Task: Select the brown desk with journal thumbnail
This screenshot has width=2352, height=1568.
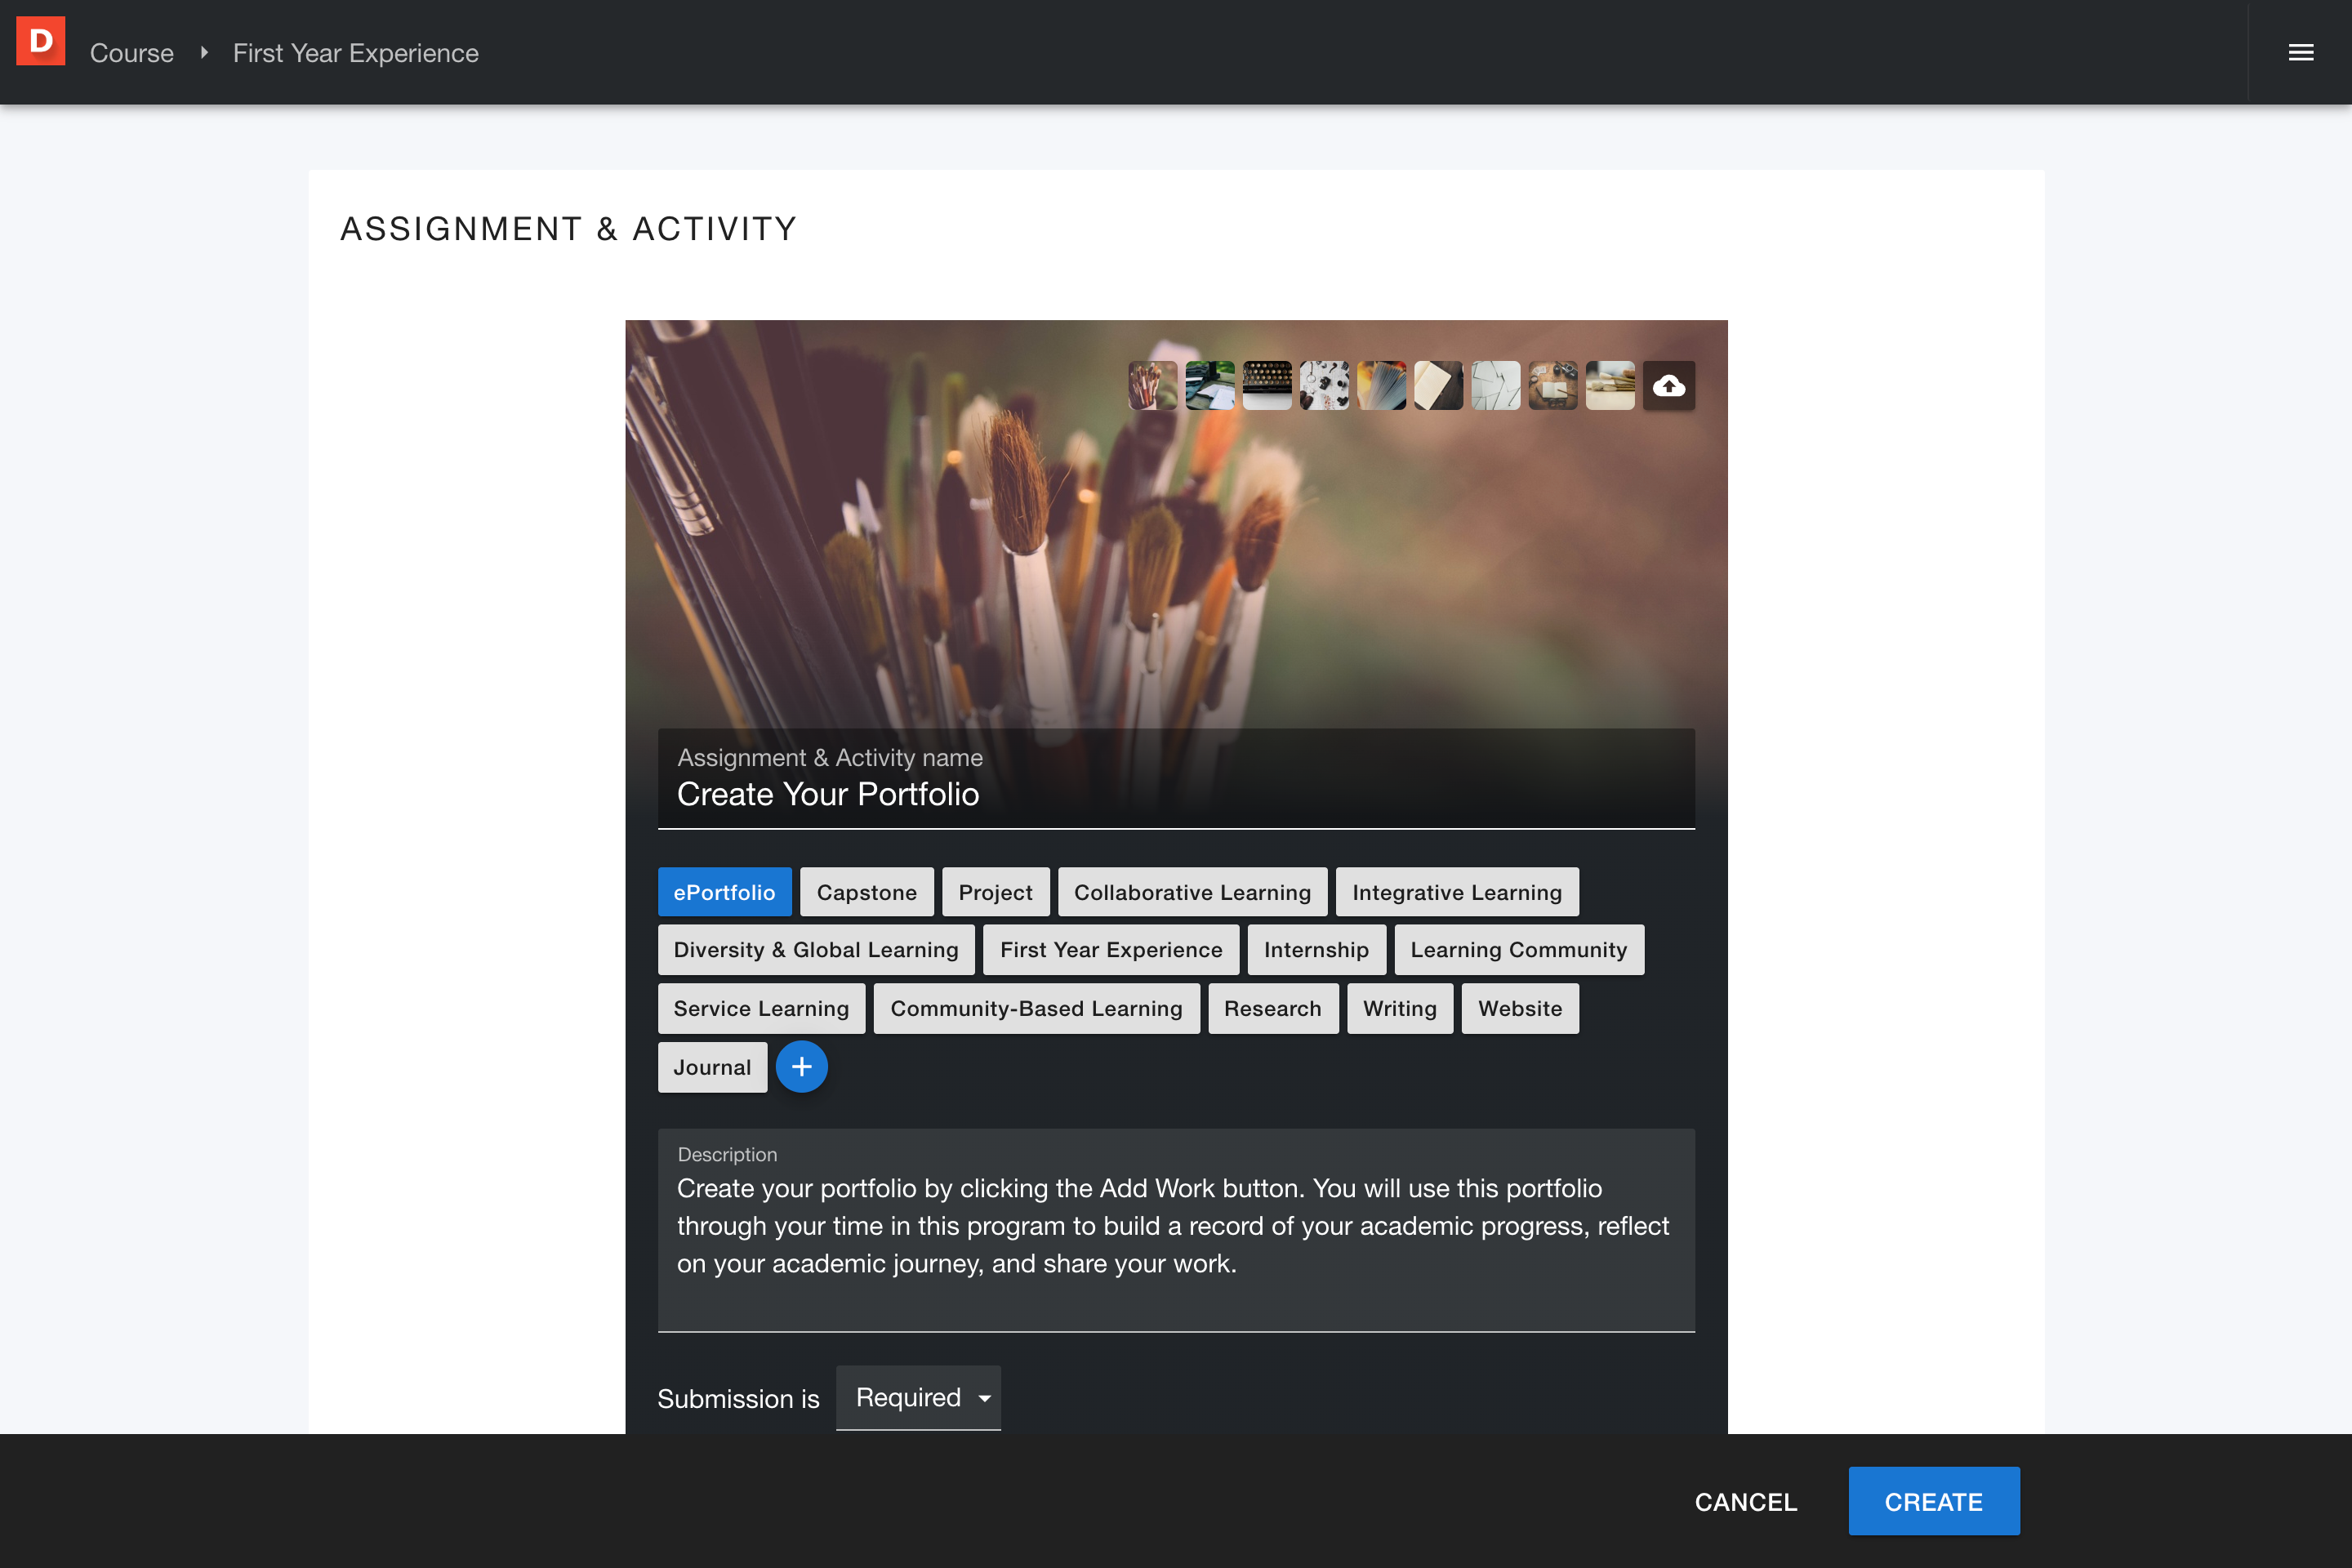Action: point(1553,385)
